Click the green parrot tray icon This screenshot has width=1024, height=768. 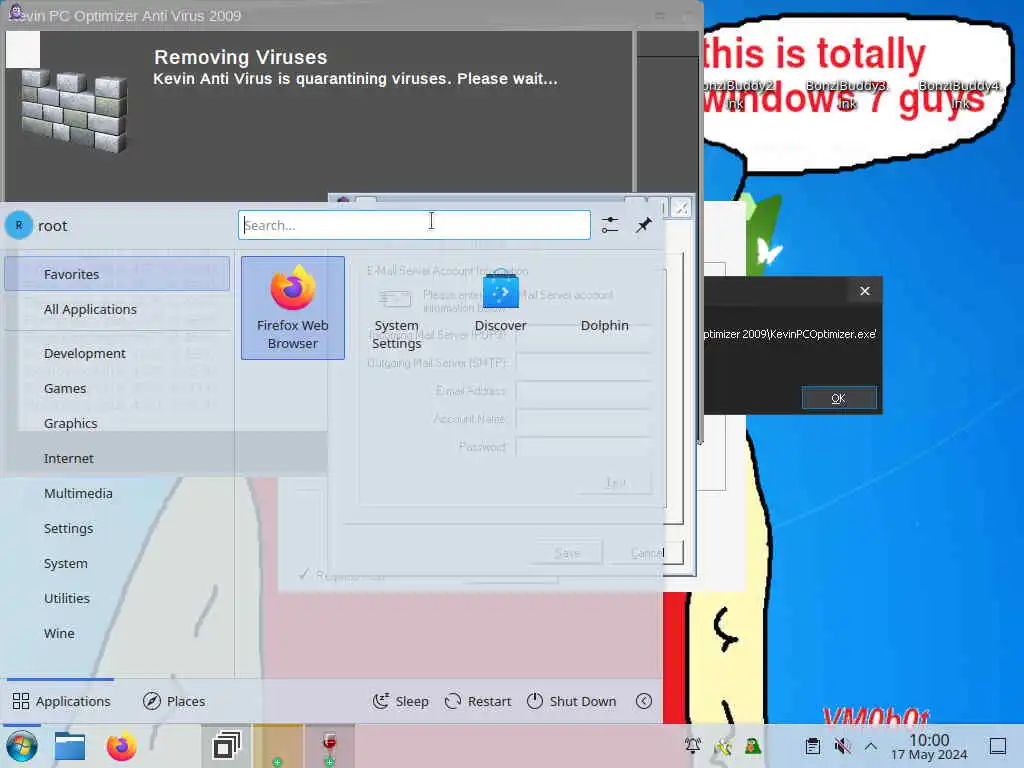coord(753,746)
